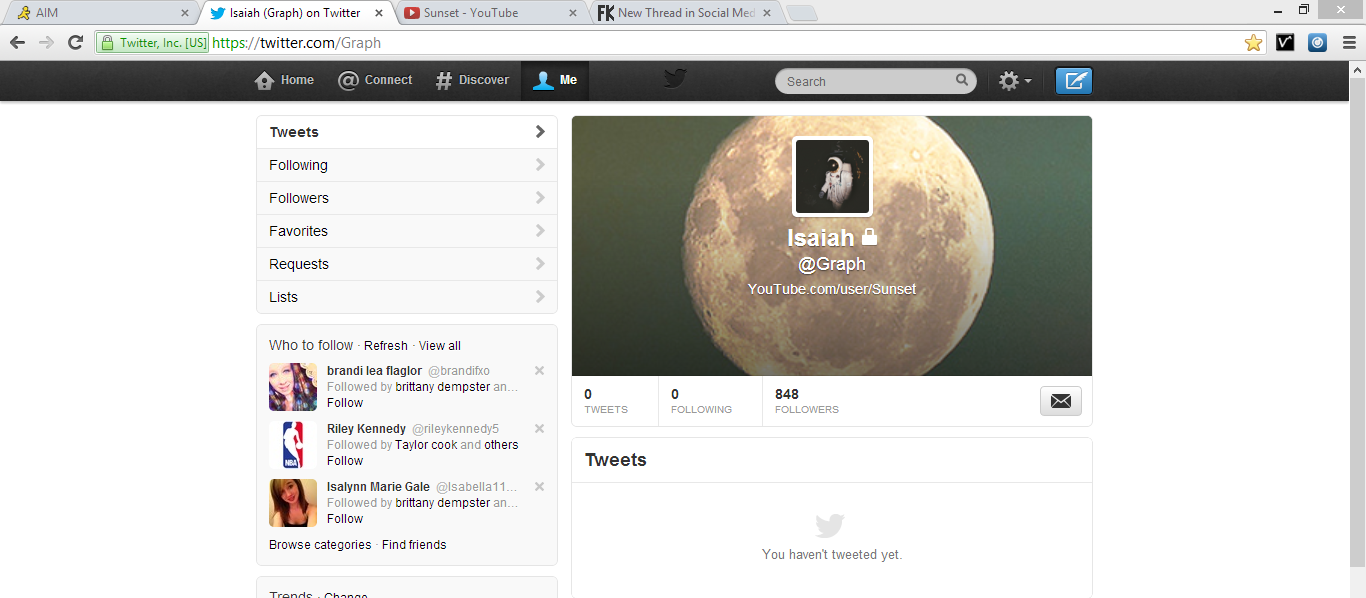Click the Twitter bird logo in navbar
The width and height of the screenshot is (1366, 598).
[x=675, y=78]
